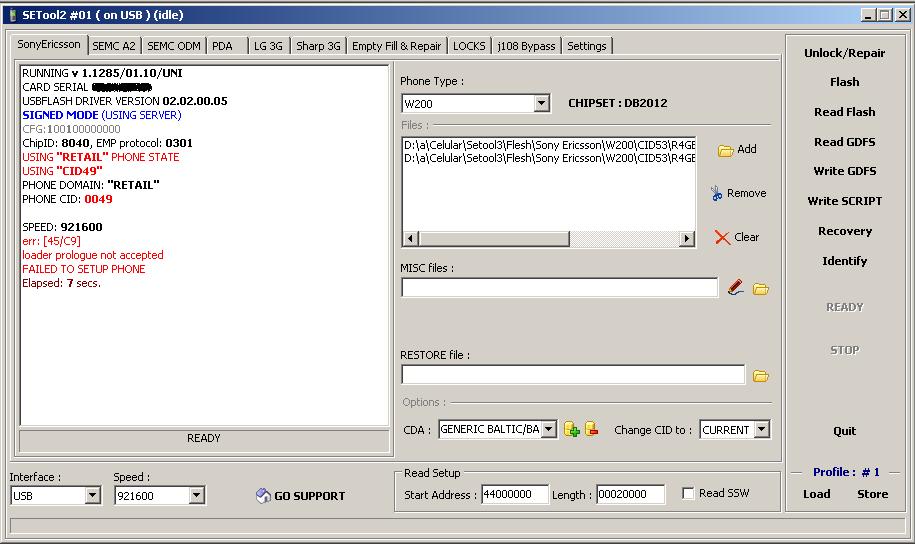The height and width of the screenshot is (544, 915).
Task: Click the "Profile : # 1" label
Action: point(846,472)
